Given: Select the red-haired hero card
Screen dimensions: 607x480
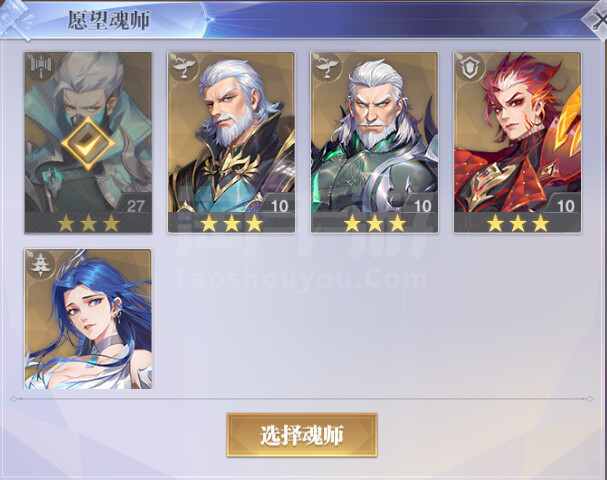Looking at the screenshot, I should (517, 142).
